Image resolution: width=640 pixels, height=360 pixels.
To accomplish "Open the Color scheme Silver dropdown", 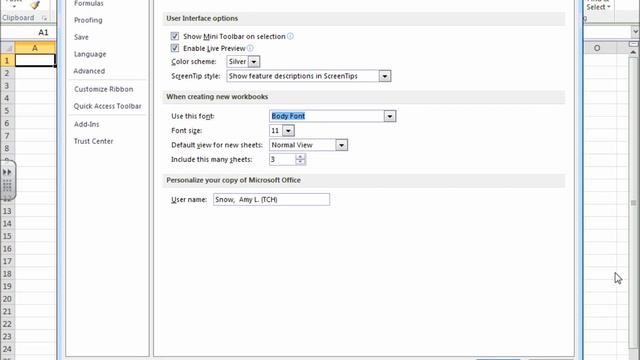I will [x=254, y=62].
